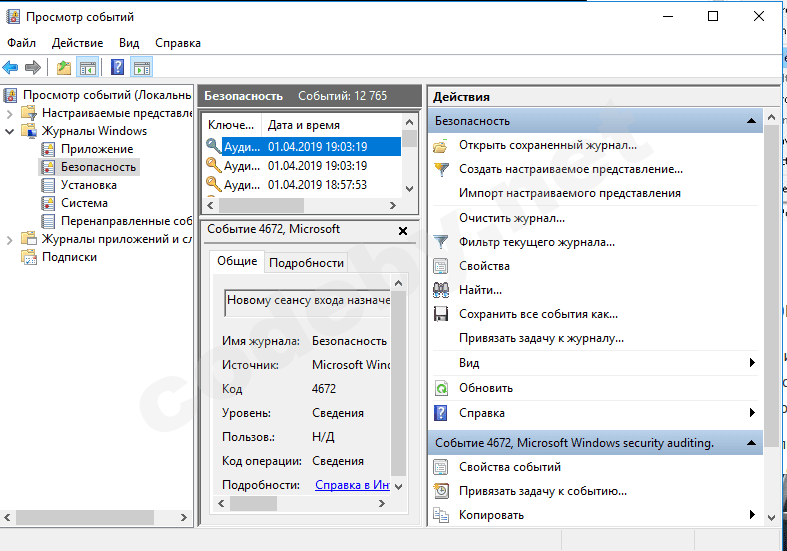The image size is (787, 551).
Task: Click the create custom view funnel icon
Action: point(441,170)
